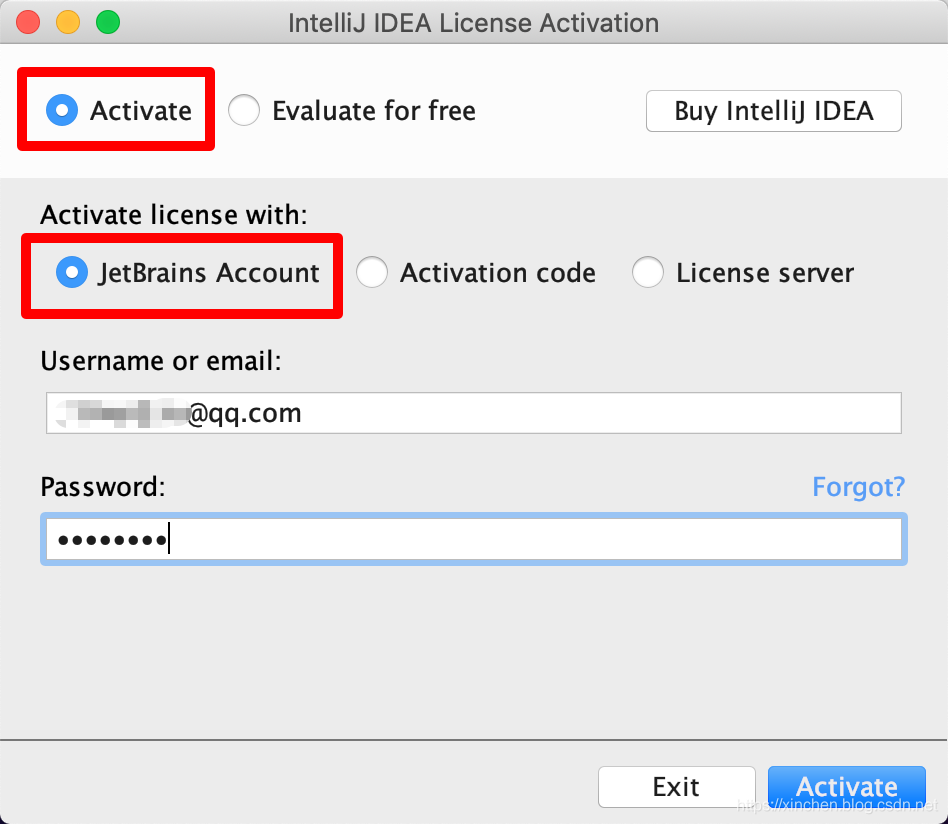The height and width of the screenshot is (824, 948).
Task: Click the green zoom traffic light
Action: coord(105,20)
